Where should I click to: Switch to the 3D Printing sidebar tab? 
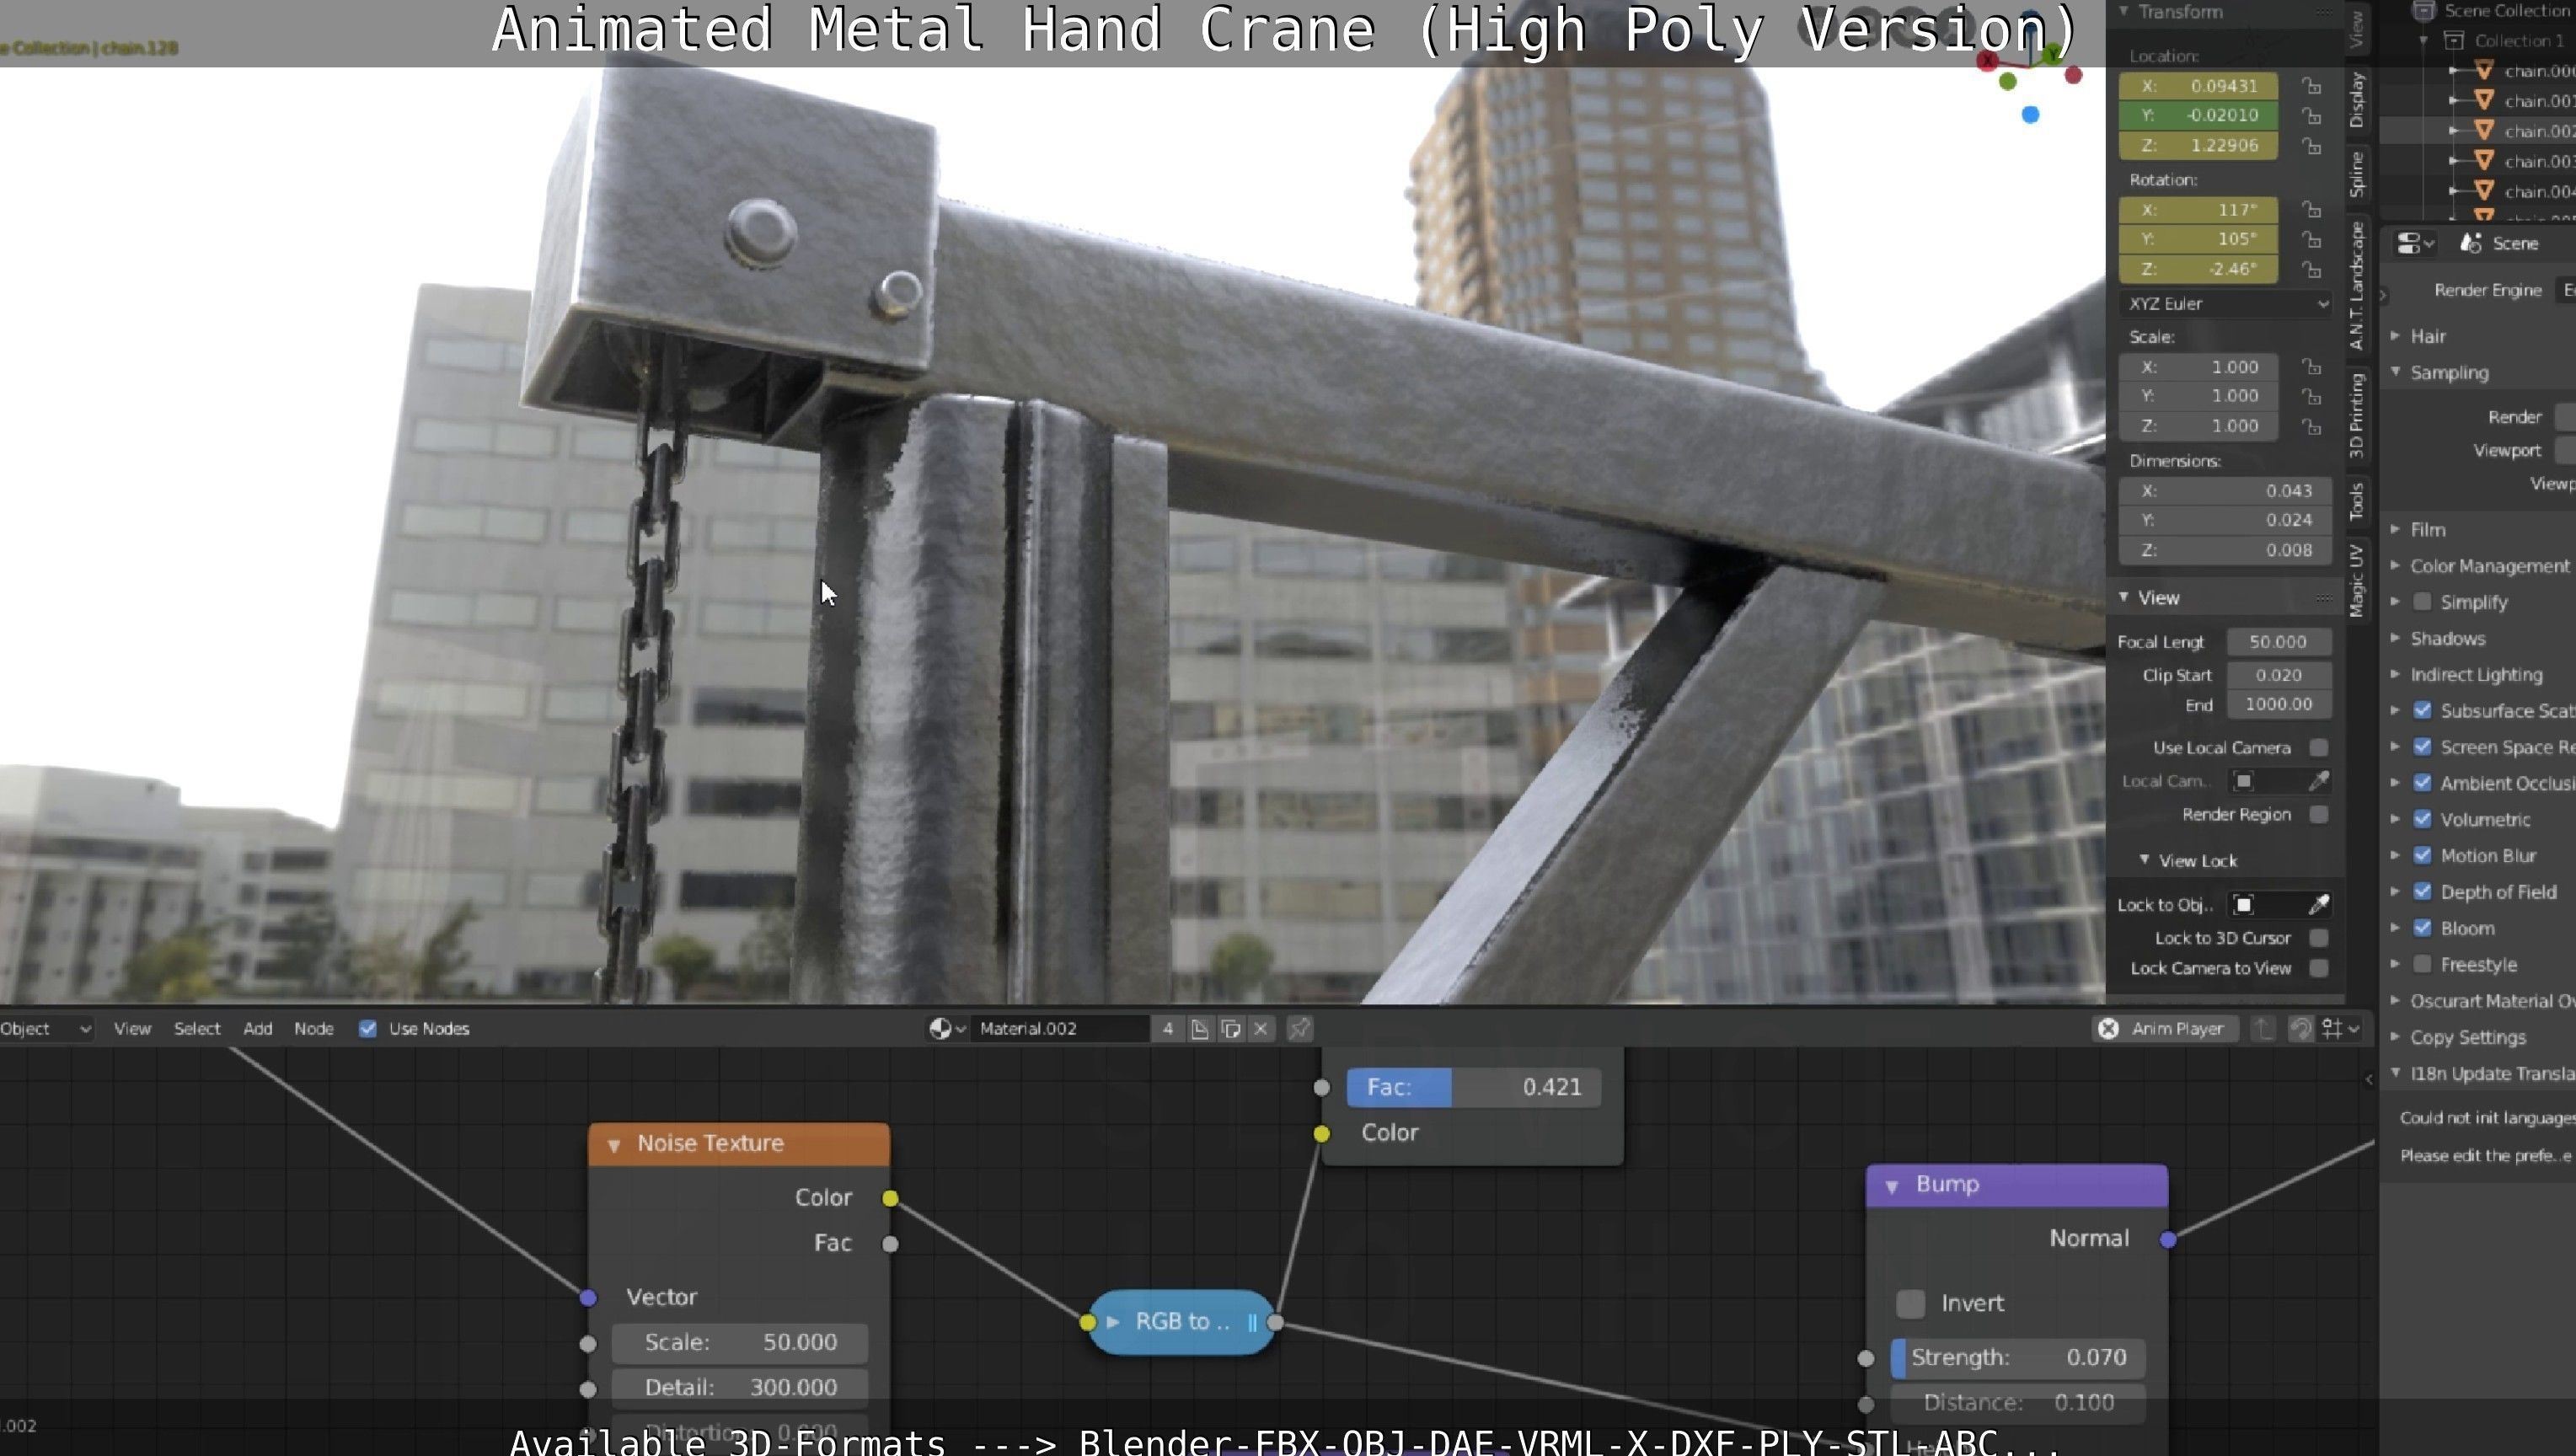coord(2358,415)
